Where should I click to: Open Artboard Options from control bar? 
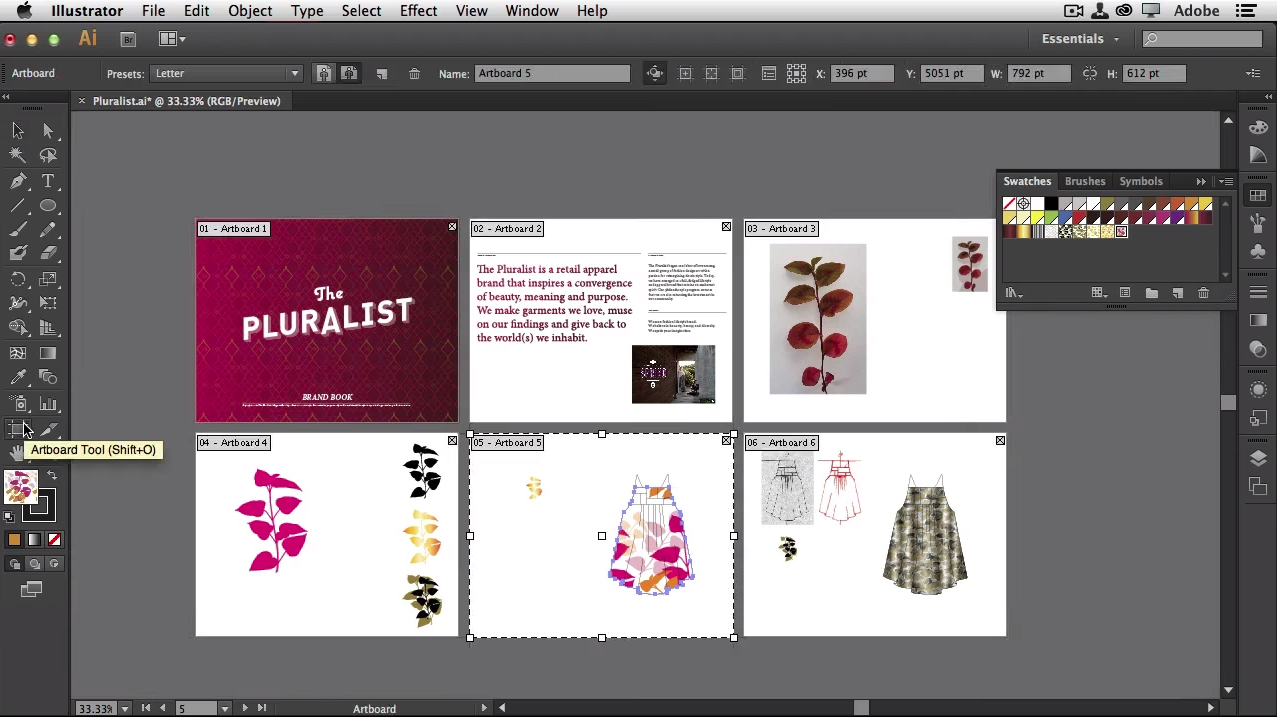(768, 74)
